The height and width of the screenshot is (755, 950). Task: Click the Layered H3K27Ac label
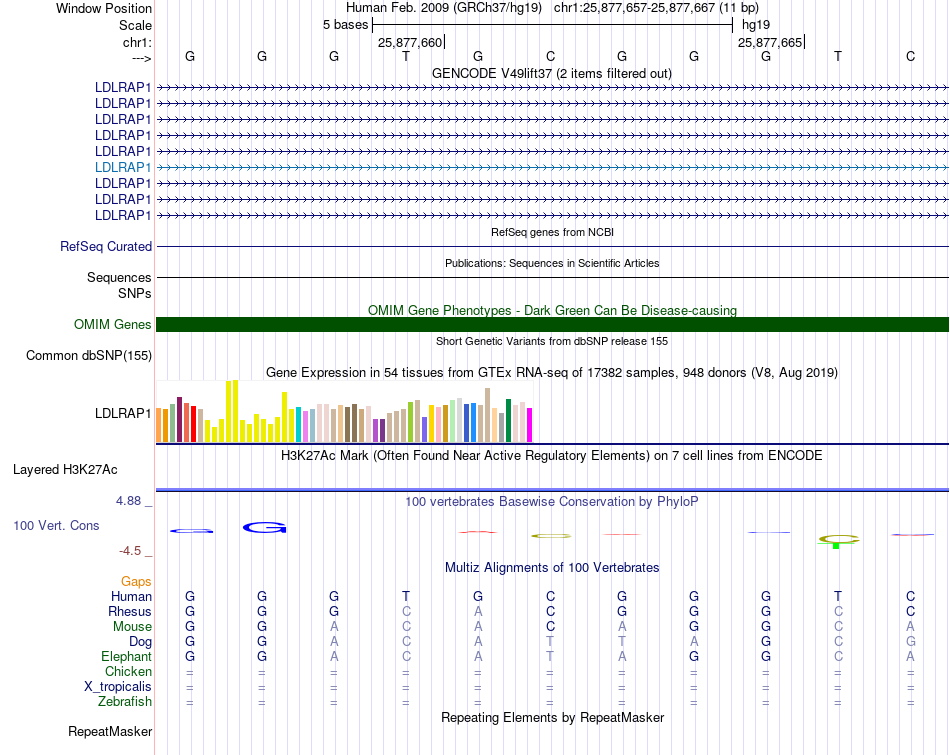[x=65, y=470]
